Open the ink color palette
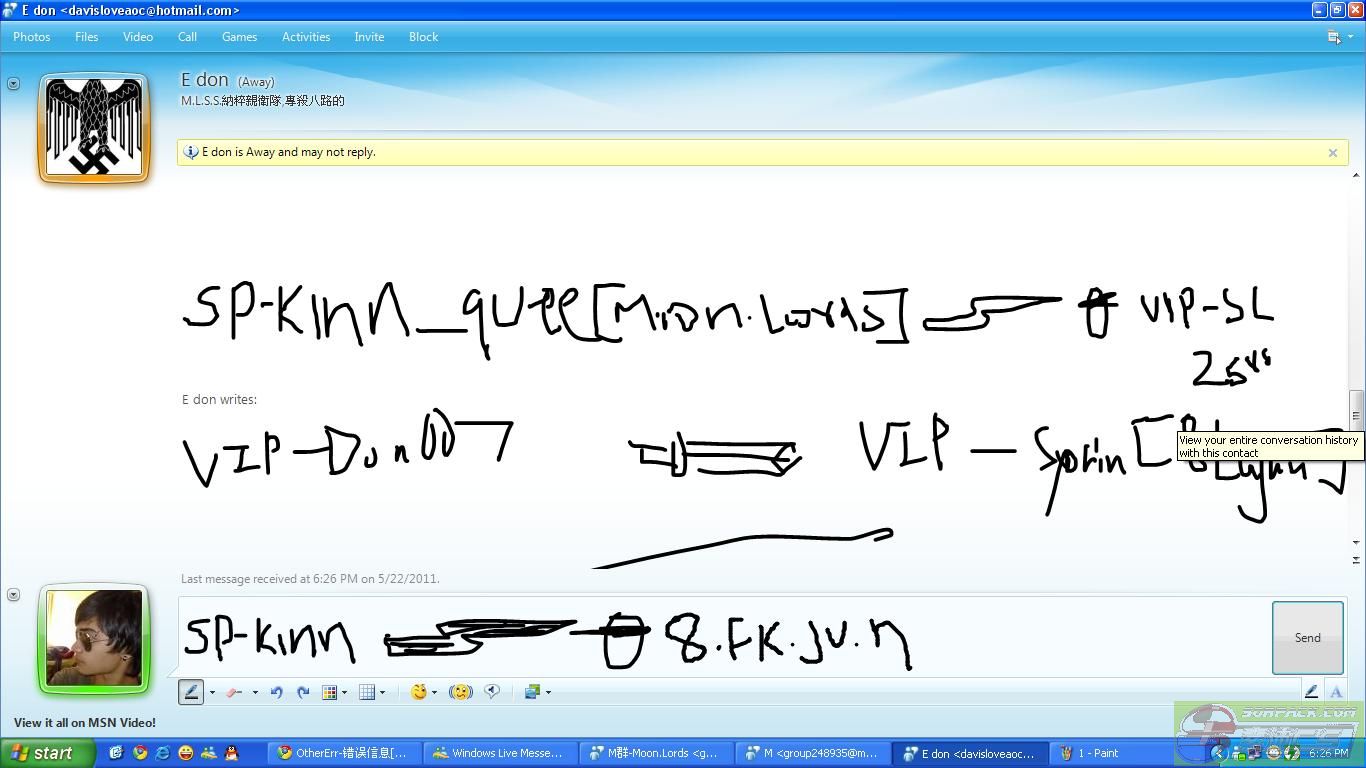This screenshot has height=768, width=1366. [329, 692]
